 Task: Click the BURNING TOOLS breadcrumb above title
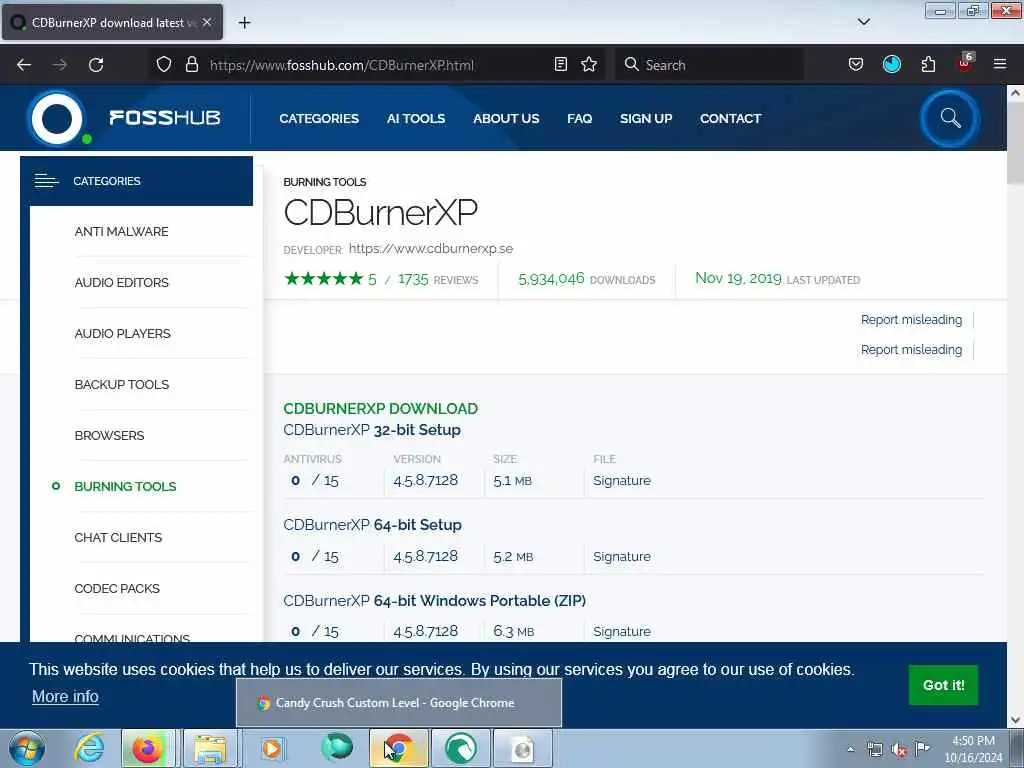tap(325, 182)
